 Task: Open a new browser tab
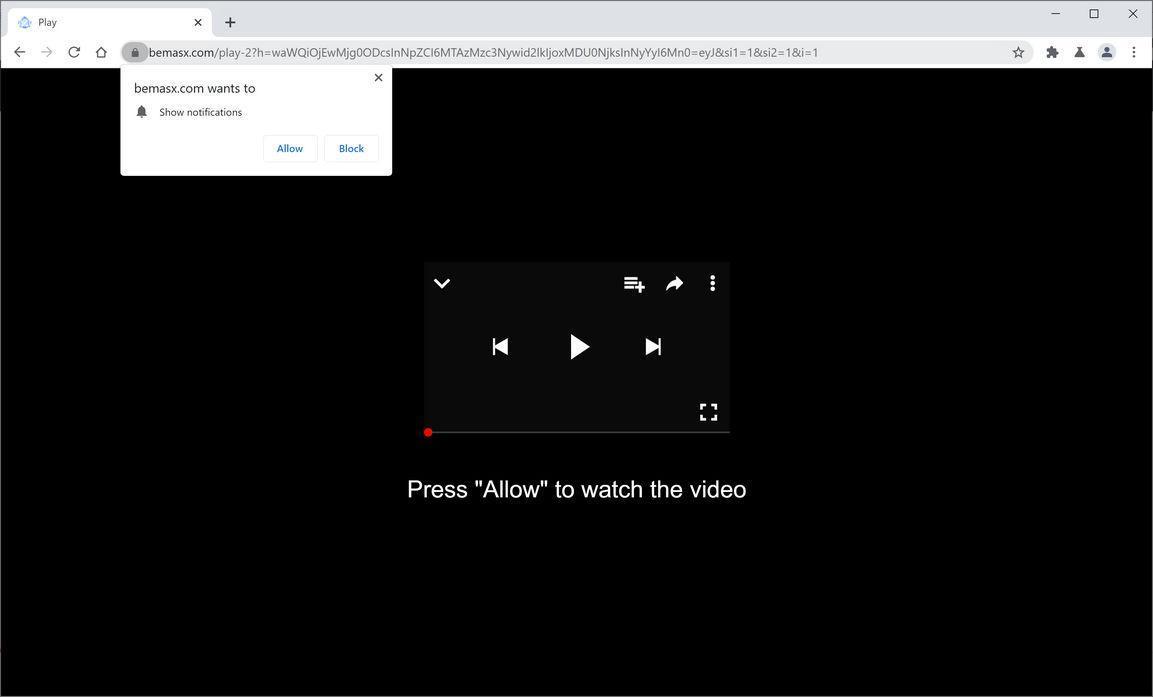click(230, 22)
